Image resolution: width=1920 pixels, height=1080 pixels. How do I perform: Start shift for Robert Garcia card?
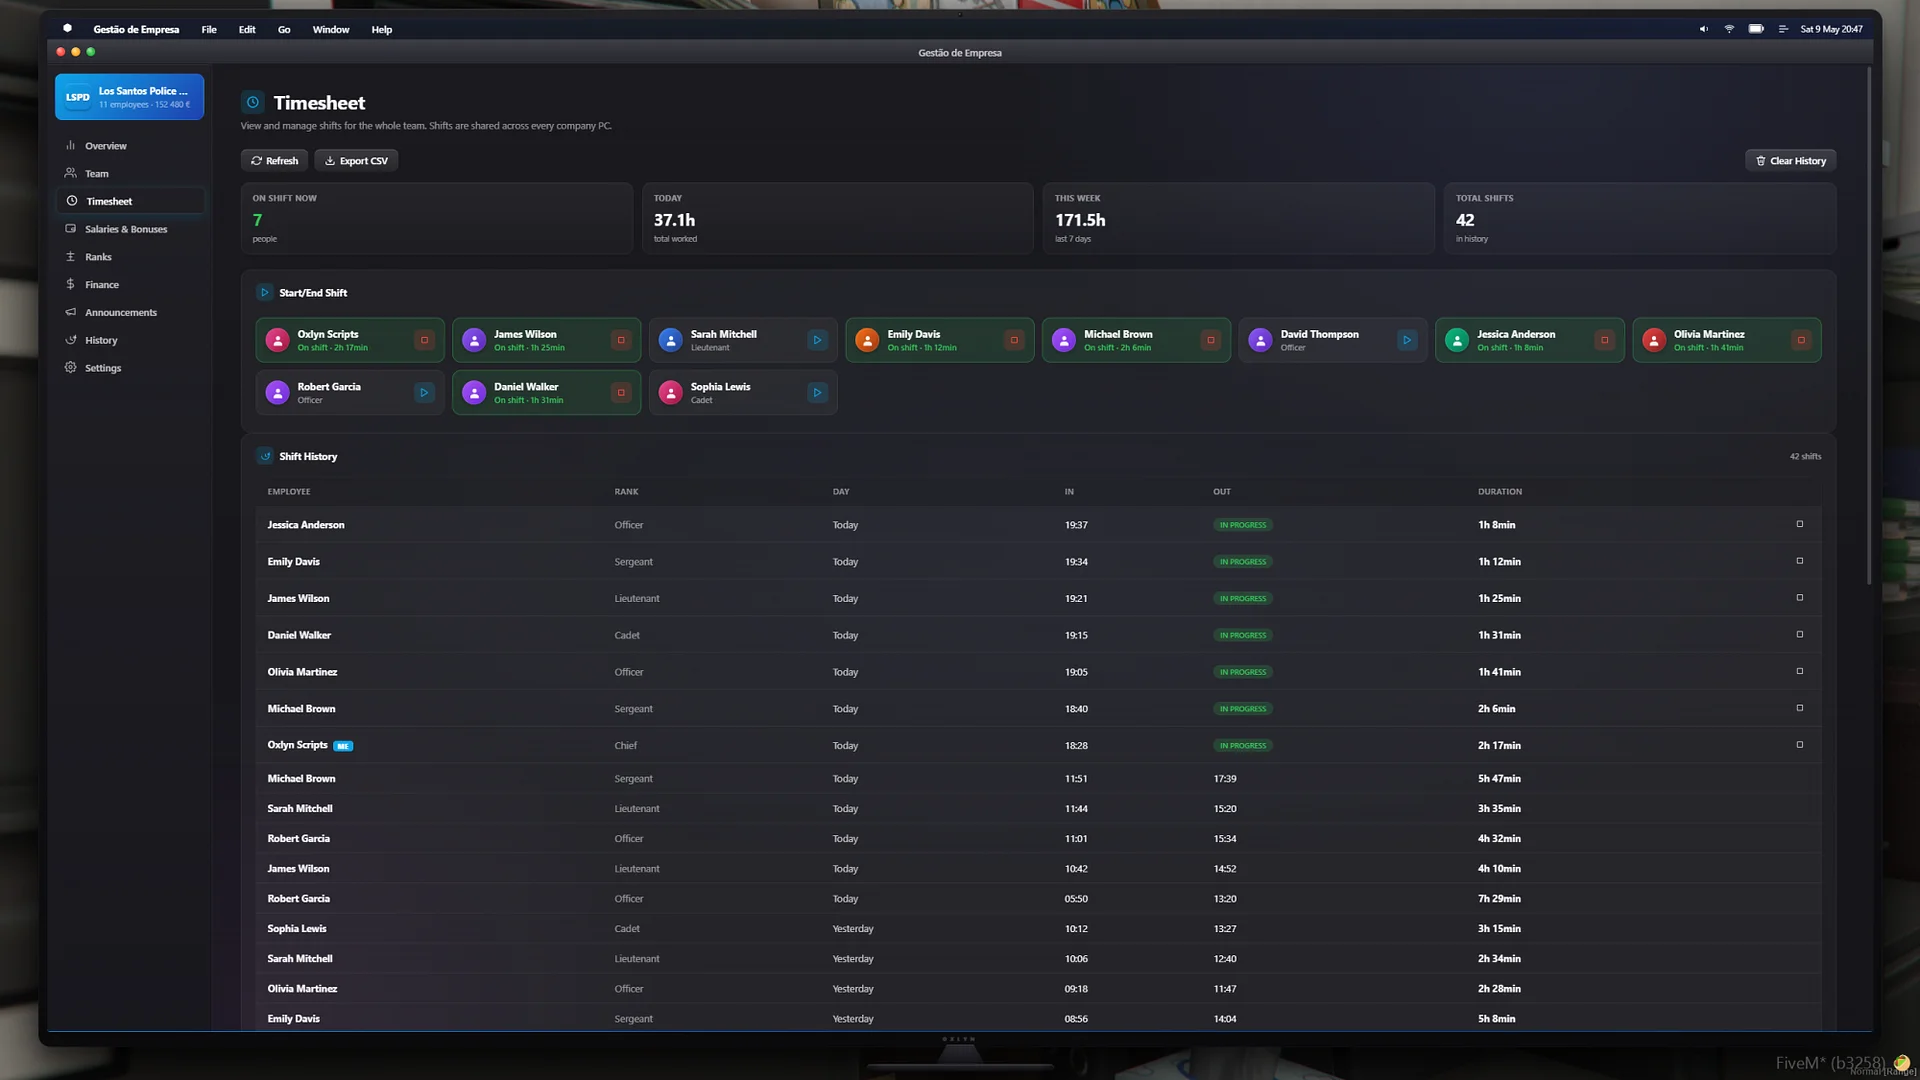click(424, 392)
